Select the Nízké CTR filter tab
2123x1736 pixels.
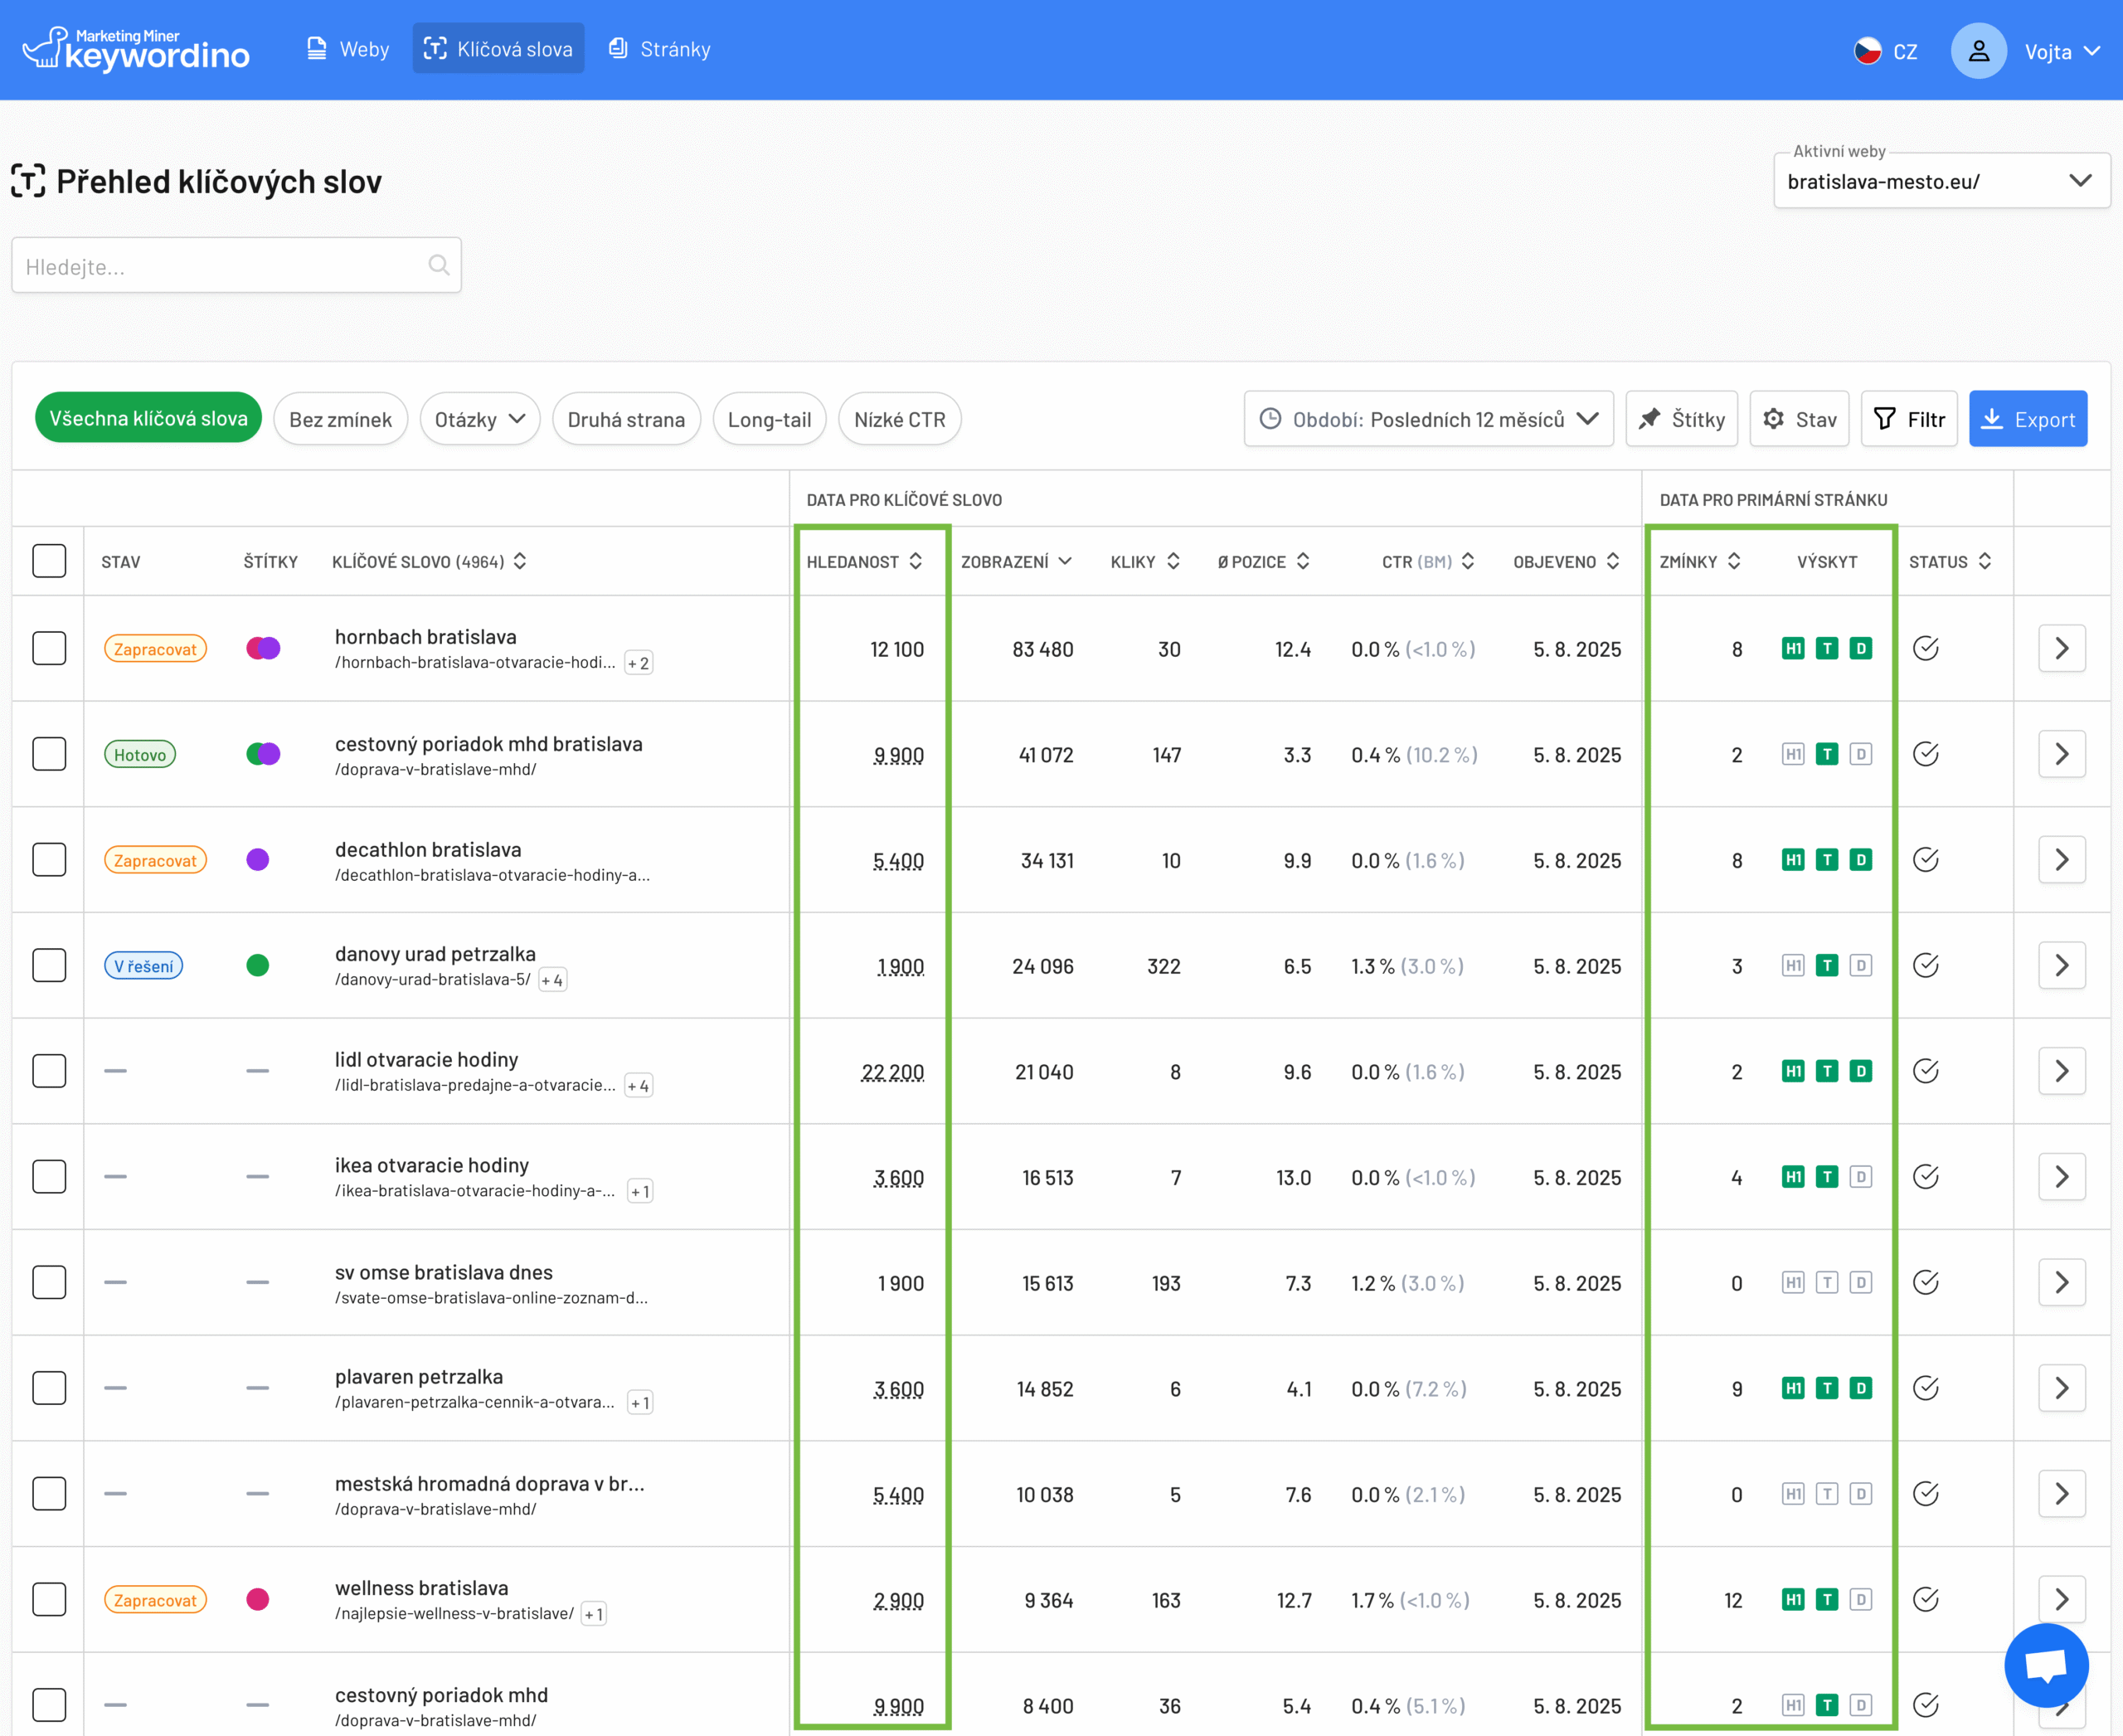click(899, 419)
